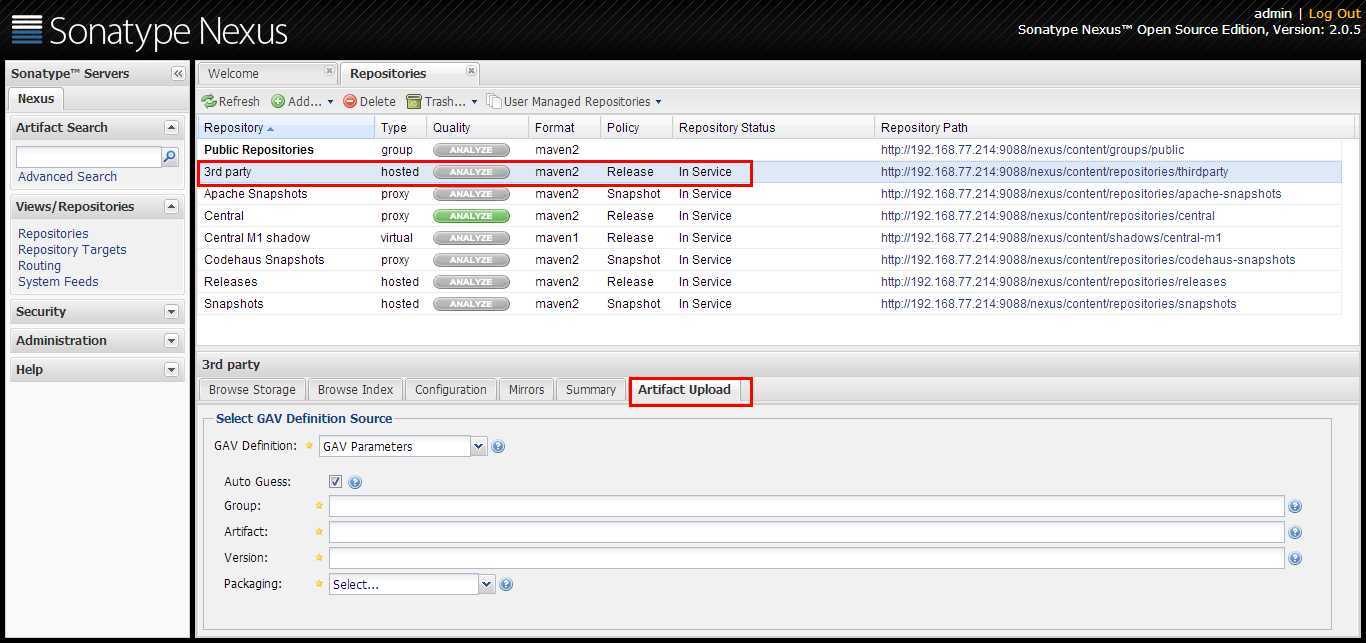Close the Welcome tab
The image size is (1366, 643).
pyautogui.click(x=329, y=71)
